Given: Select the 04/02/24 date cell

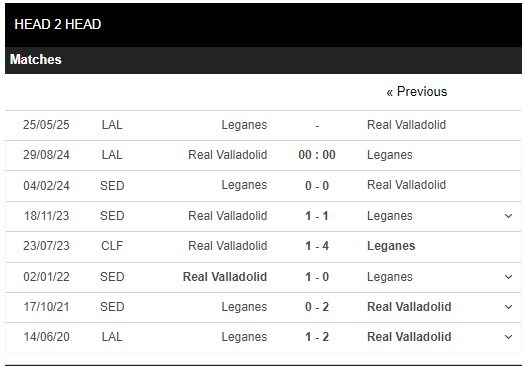Looking at the screenshot, I should [x=46, y=186].
